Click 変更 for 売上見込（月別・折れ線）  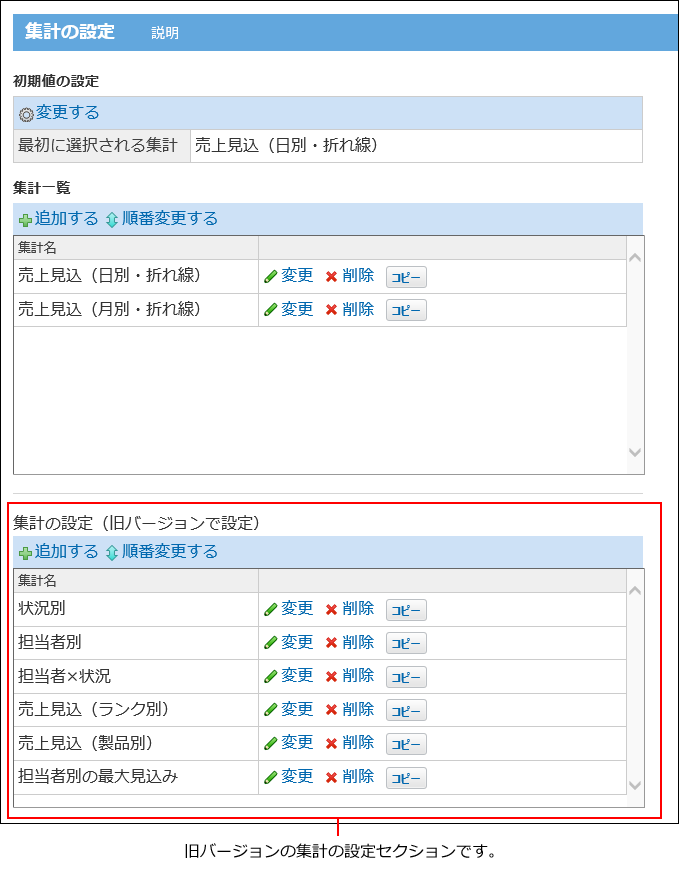tap(297, 309)
